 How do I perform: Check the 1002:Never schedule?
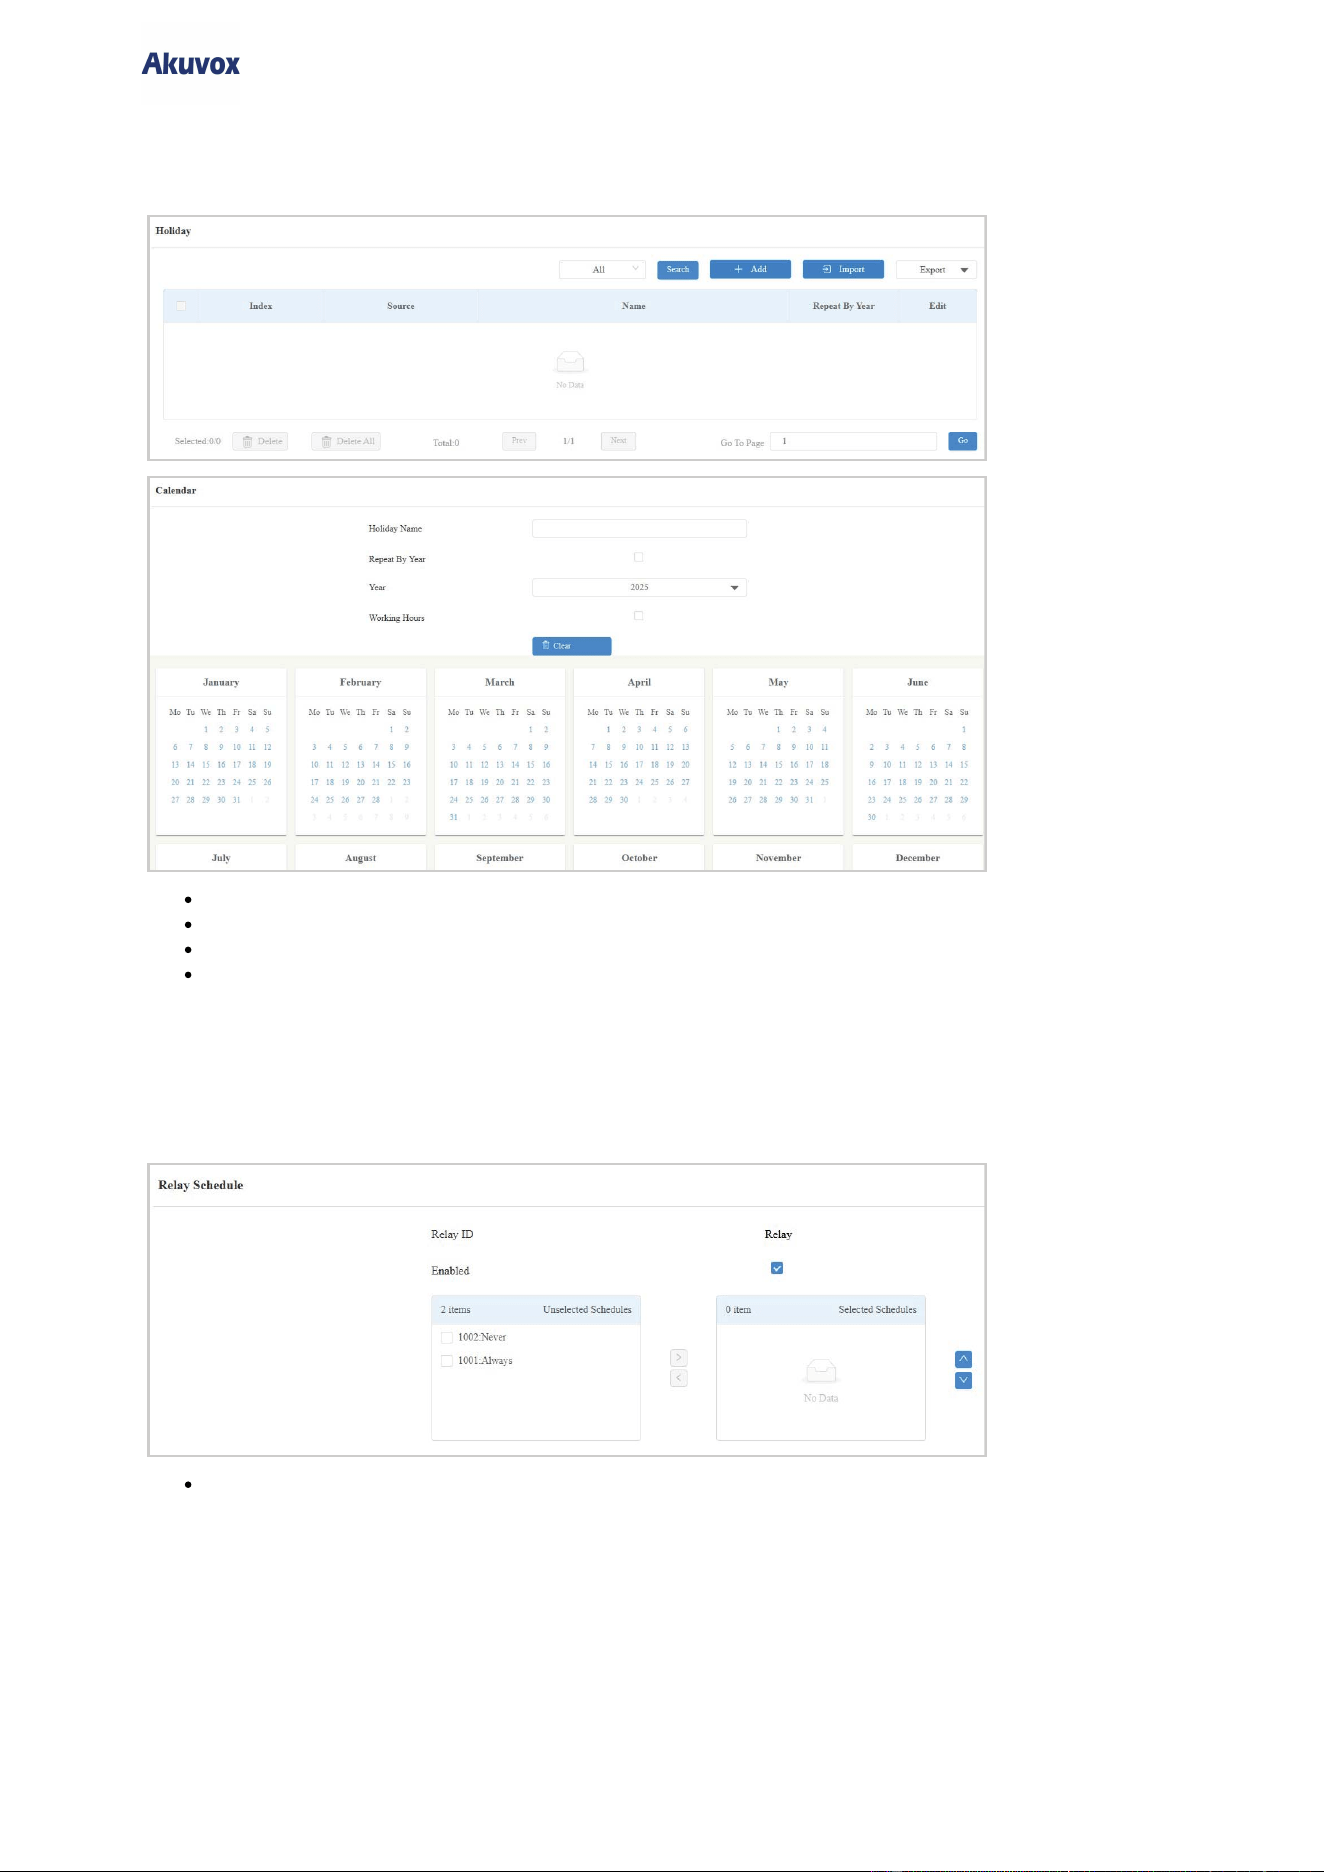tap(447, 1337)
